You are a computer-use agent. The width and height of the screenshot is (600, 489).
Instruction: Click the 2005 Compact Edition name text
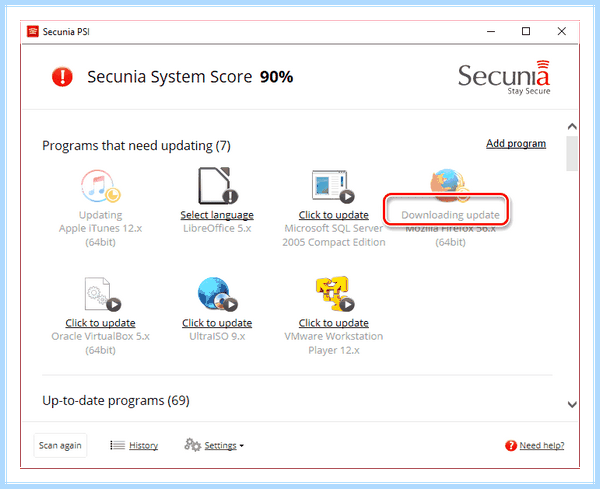(x=334, y=242)
